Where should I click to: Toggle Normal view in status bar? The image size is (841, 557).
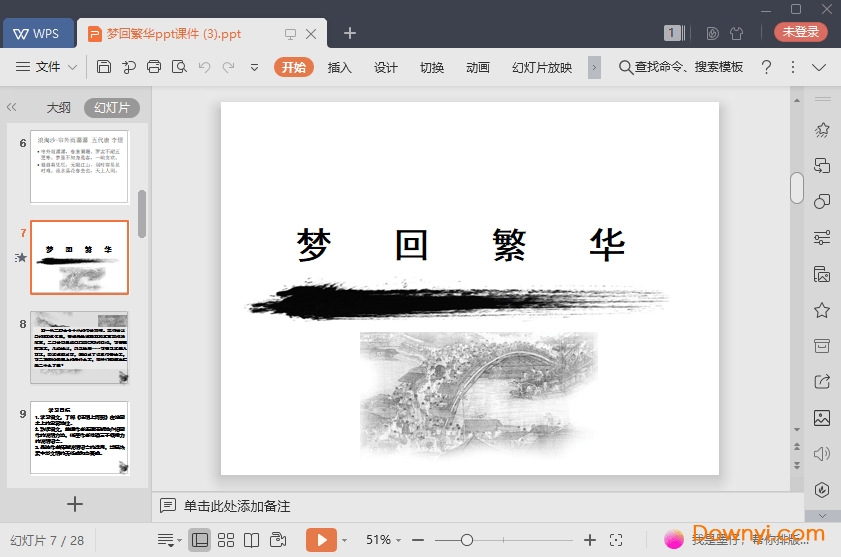click(200, 540)
